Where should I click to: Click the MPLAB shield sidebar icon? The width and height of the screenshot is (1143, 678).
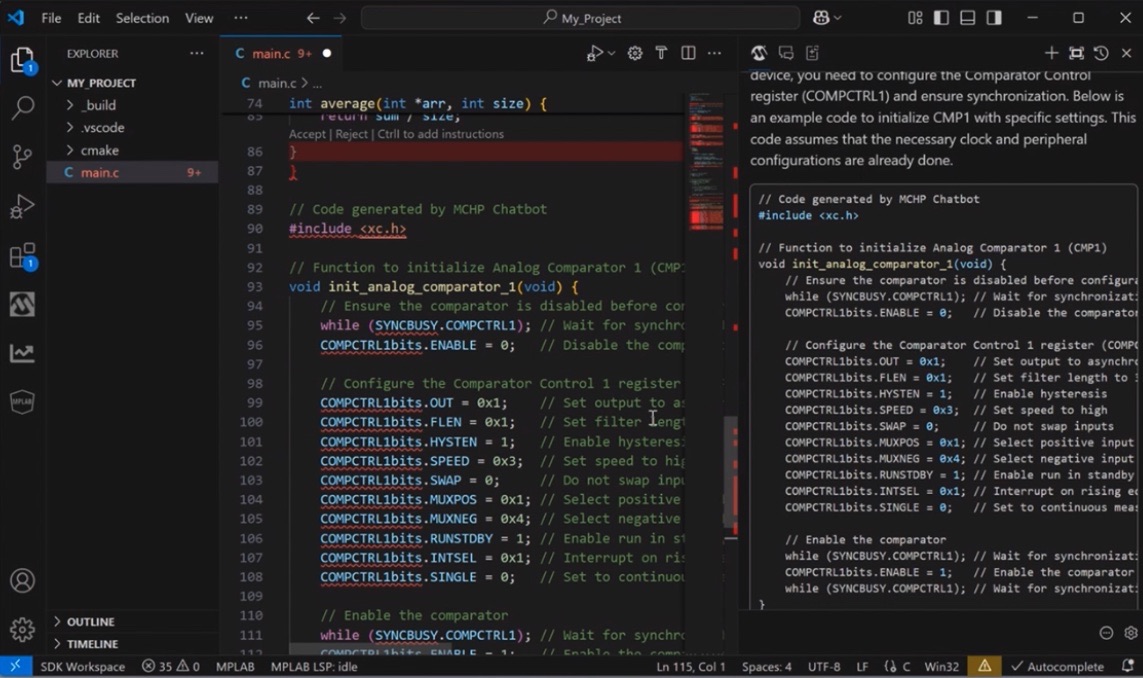22,403
